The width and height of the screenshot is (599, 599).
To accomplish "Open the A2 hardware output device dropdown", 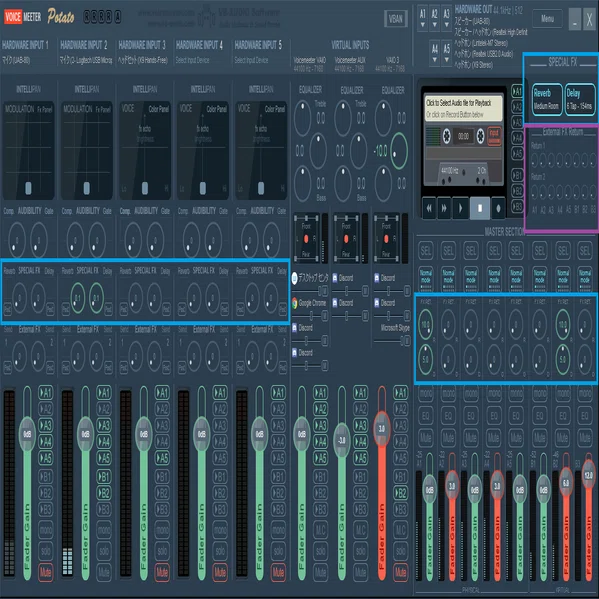I will (x=434, y=18).
